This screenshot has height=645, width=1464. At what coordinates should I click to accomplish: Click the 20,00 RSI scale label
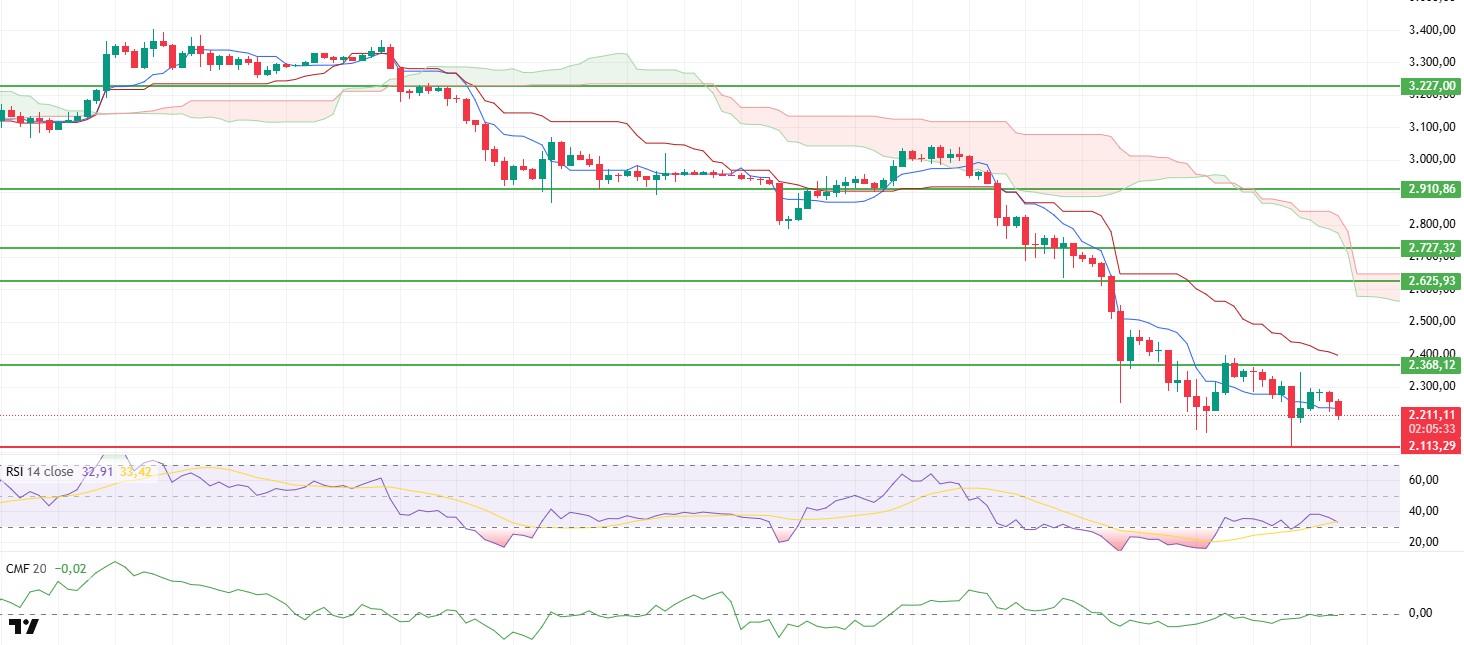coord(1423,542)
